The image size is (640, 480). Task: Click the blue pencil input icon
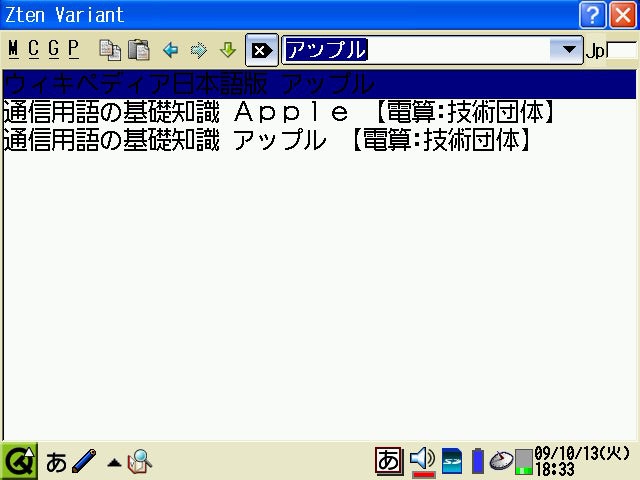point(84,461)
